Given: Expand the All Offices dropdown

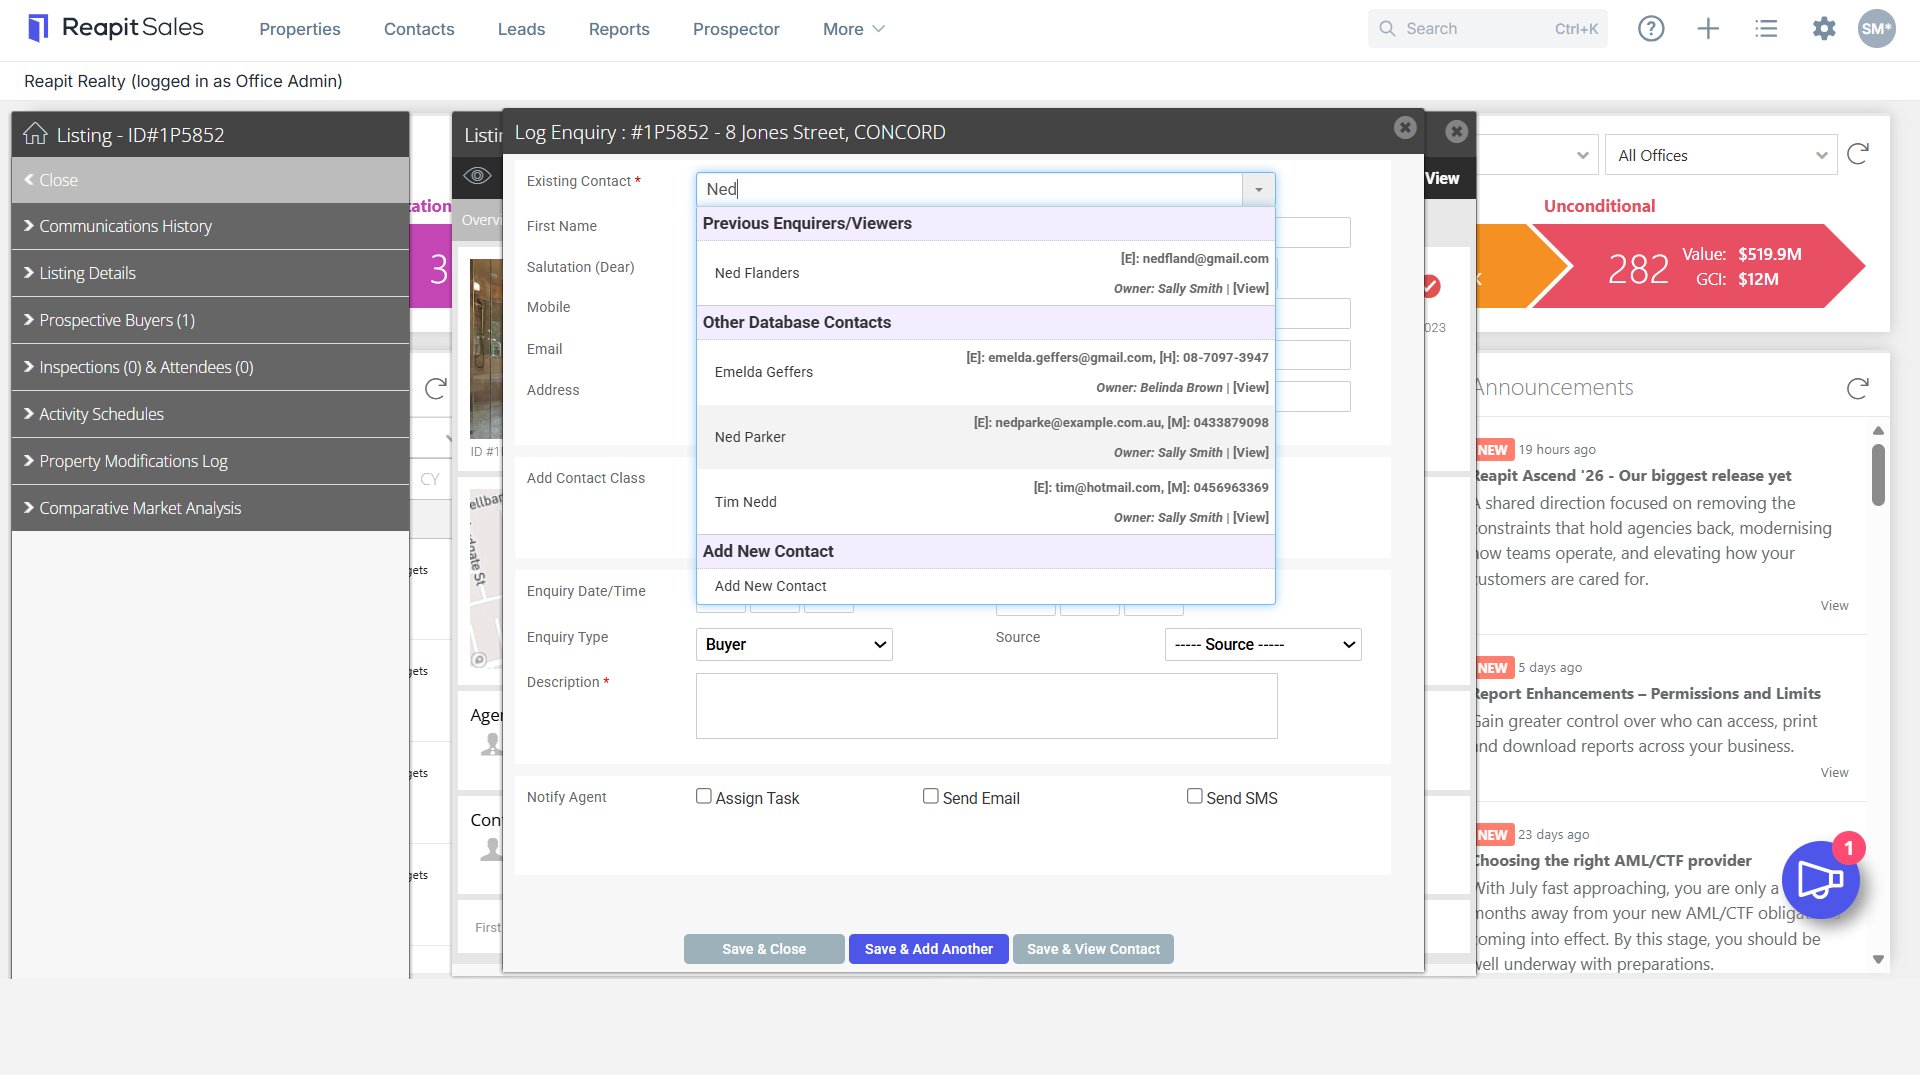Looking at the screenshot, I should [x=1721, y=155].
